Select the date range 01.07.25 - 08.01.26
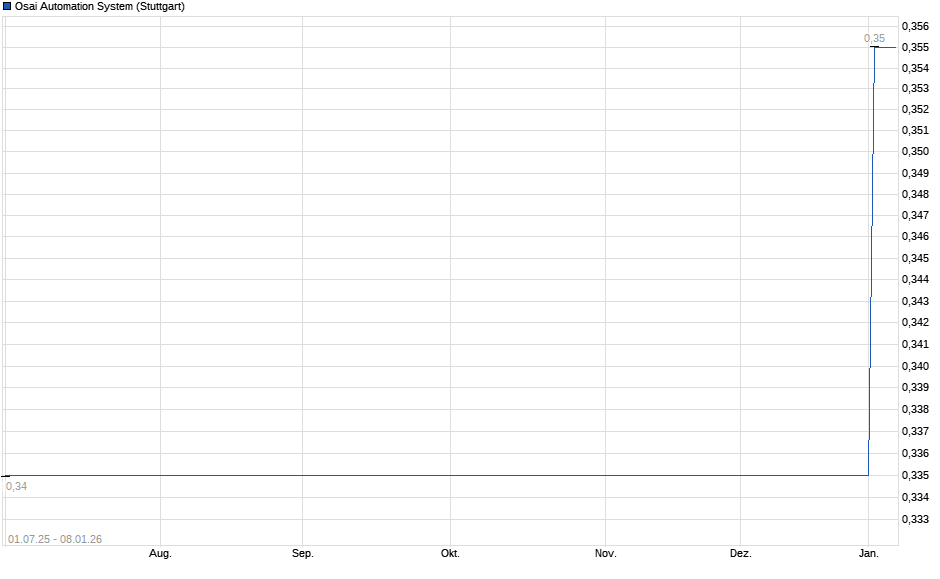940x579 pixels. tap(55, 539)
